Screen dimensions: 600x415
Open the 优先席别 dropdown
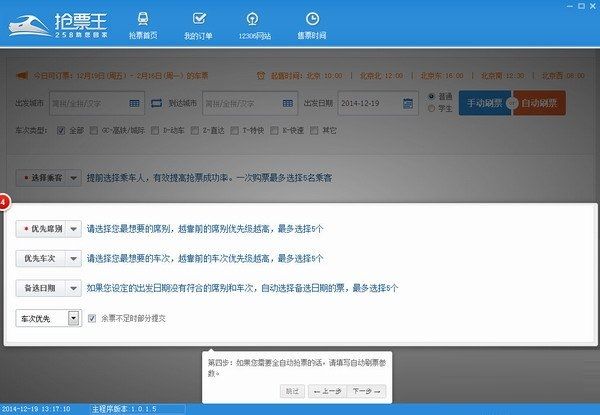[x=49, y=229]
